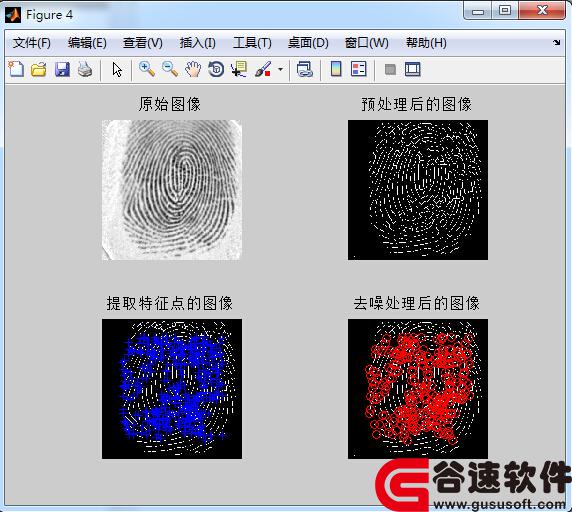
Task: Click the original fingerprint image 原始图像
Action: click(x=171, y=190)
